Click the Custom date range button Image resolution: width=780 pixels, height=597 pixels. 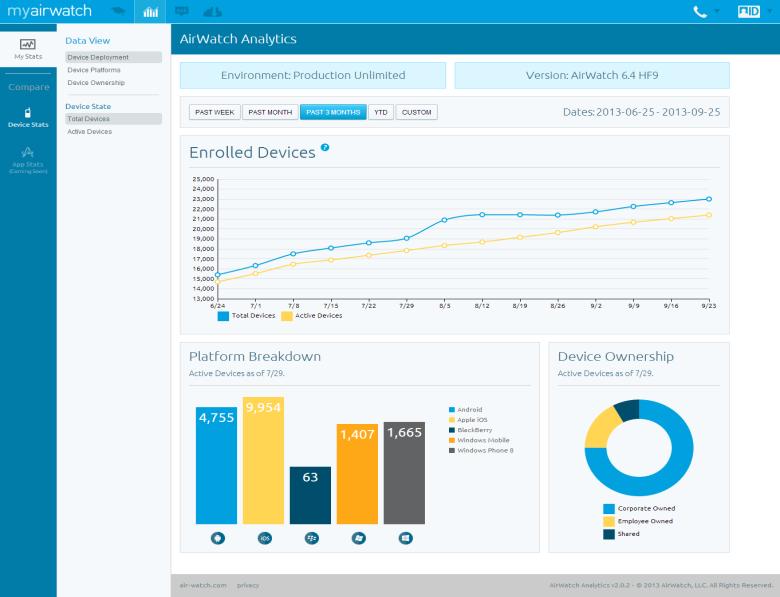click(417, 112)
